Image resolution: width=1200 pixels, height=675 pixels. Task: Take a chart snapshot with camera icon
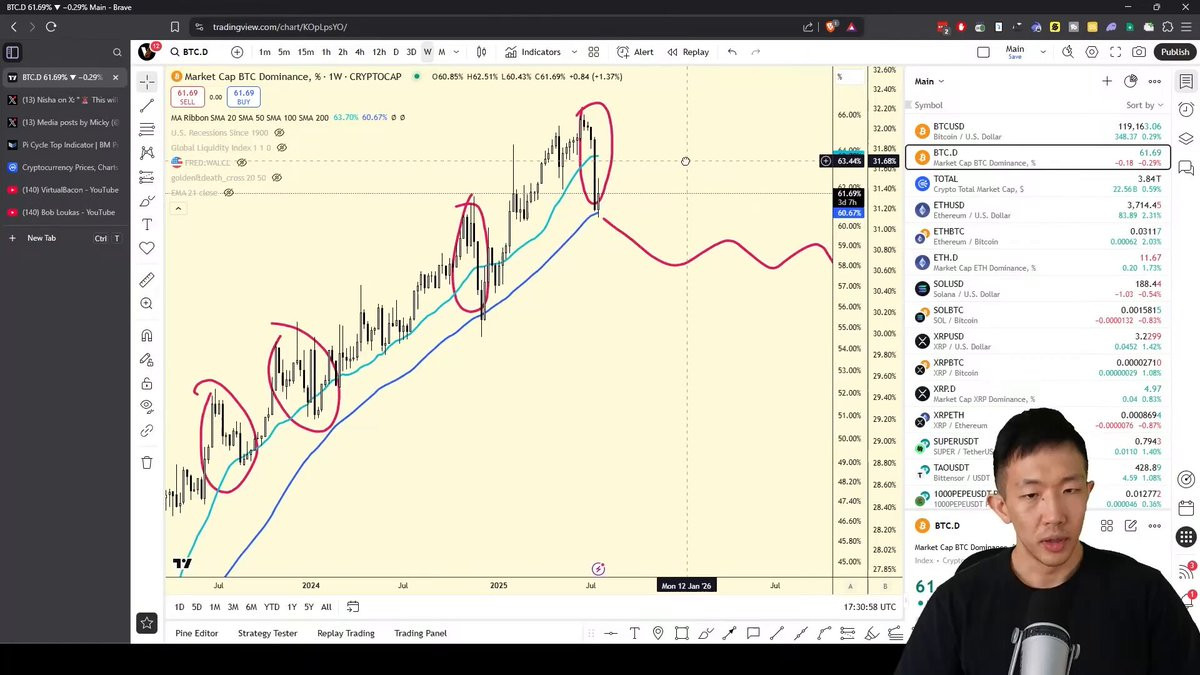(x=1140, y=52)
